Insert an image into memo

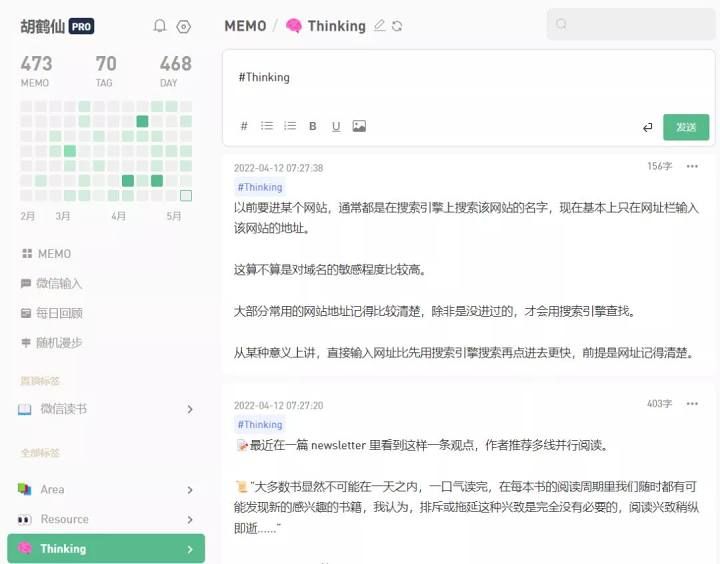[359, 126]
